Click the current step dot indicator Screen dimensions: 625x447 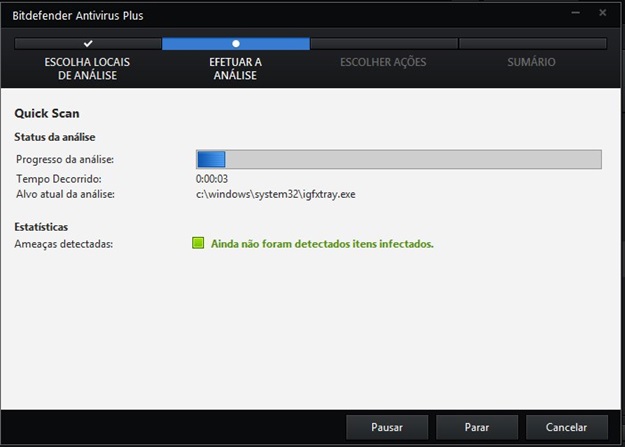236,43
